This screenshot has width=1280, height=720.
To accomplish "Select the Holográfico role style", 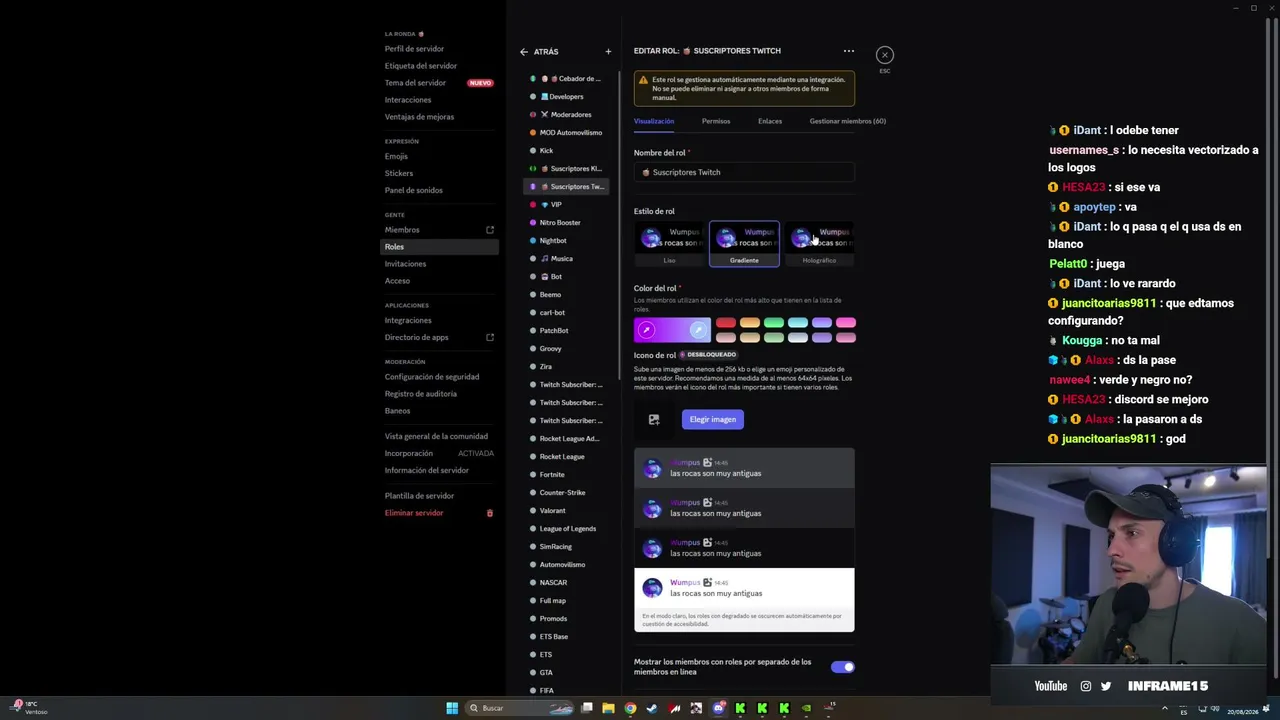I will pyautogui.click(x=819, y=244).
